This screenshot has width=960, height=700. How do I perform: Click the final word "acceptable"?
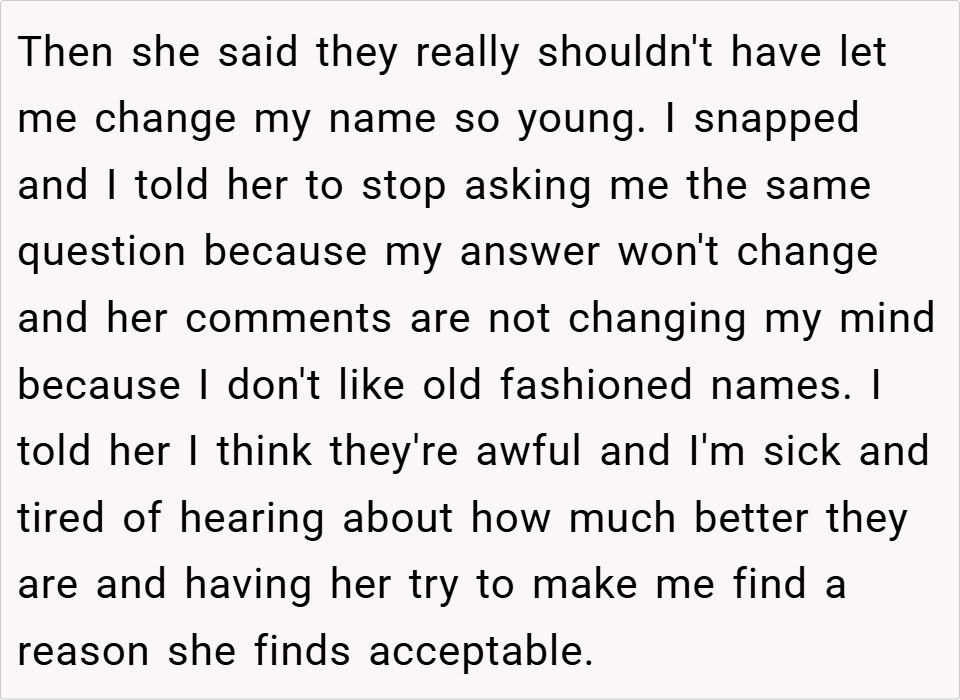pyautogui.click(x=476, y=653)
